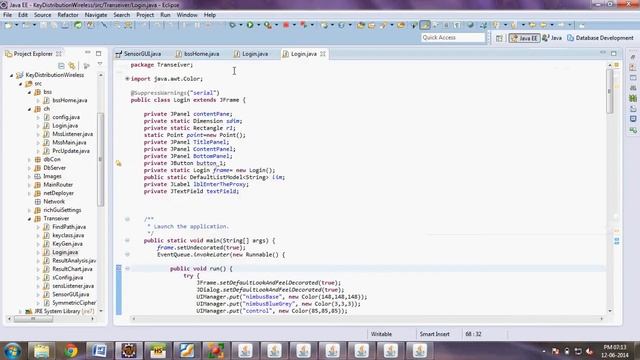Select config.java in the ch package
The image size is (640, 360).
click(66, 117)
